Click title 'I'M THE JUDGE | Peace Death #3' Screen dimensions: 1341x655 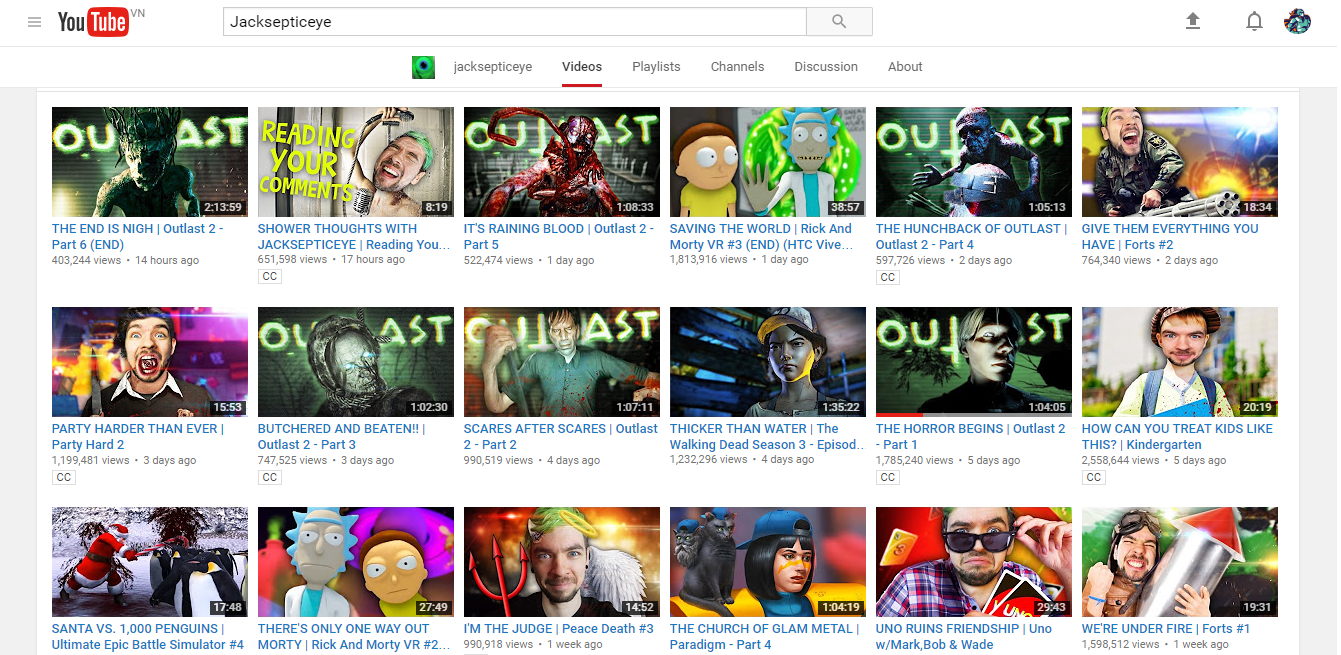(x=559, y=629)
